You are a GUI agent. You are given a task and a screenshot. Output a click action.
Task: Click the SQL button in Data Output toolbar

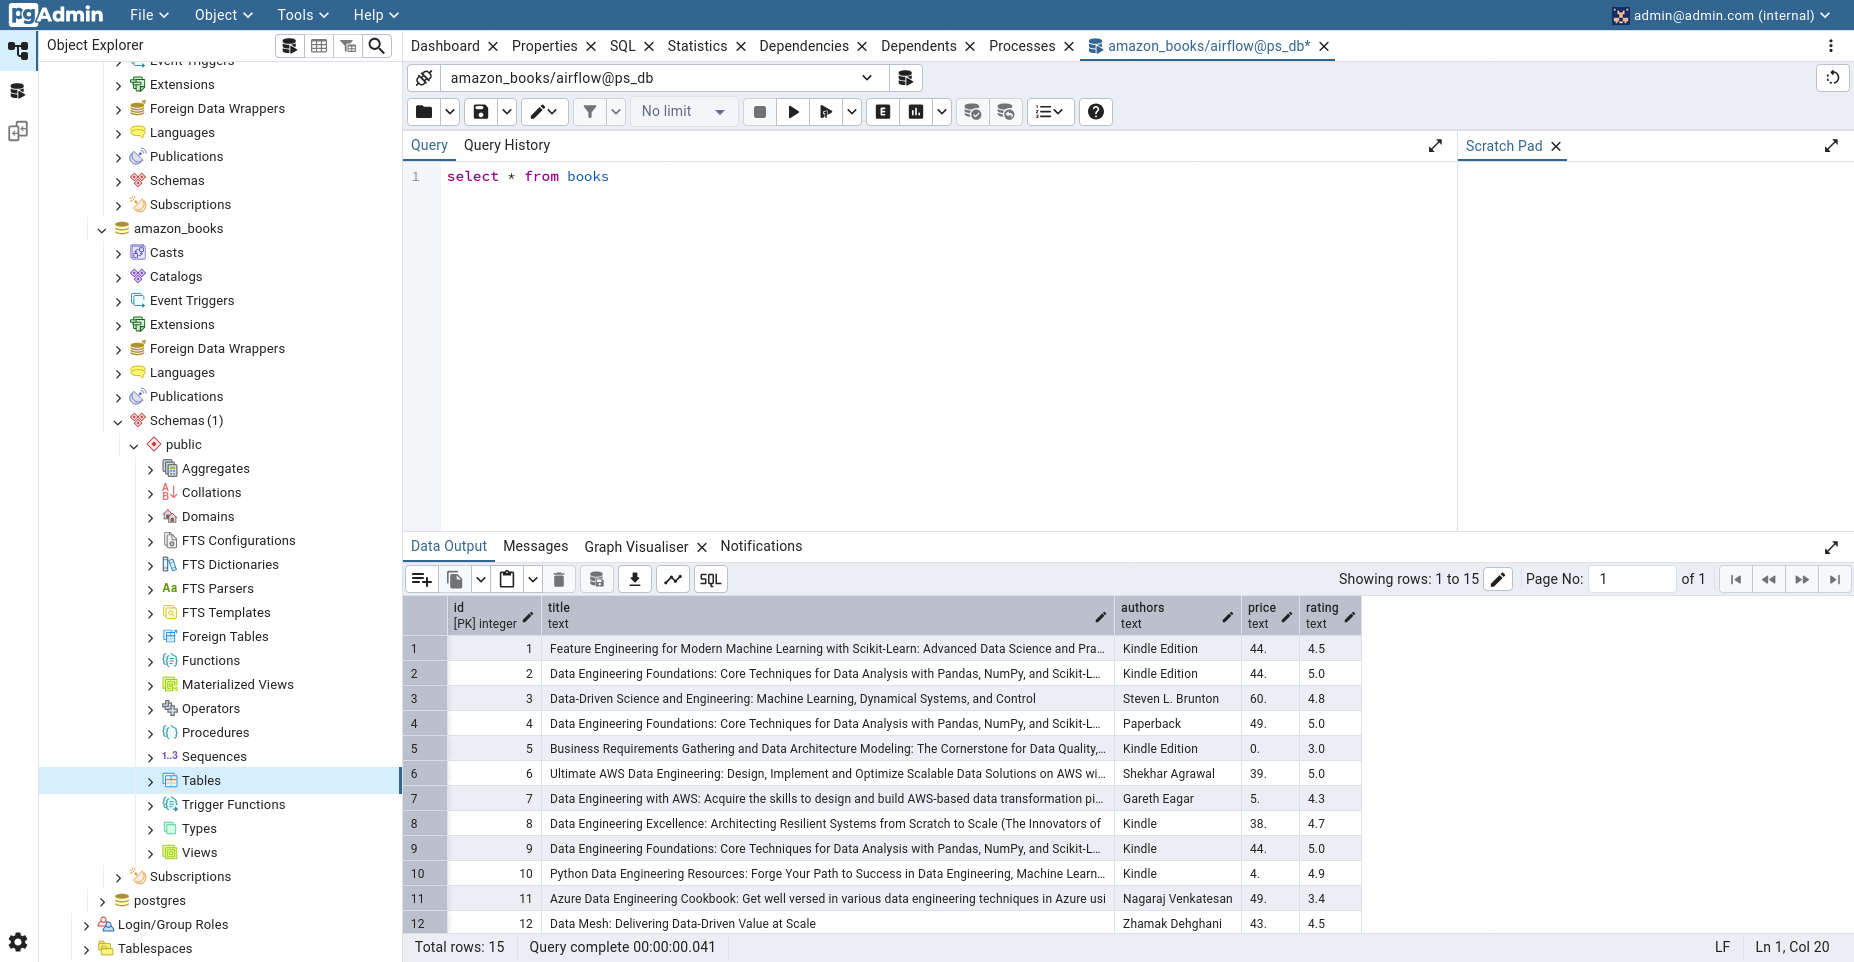(711, 579)
